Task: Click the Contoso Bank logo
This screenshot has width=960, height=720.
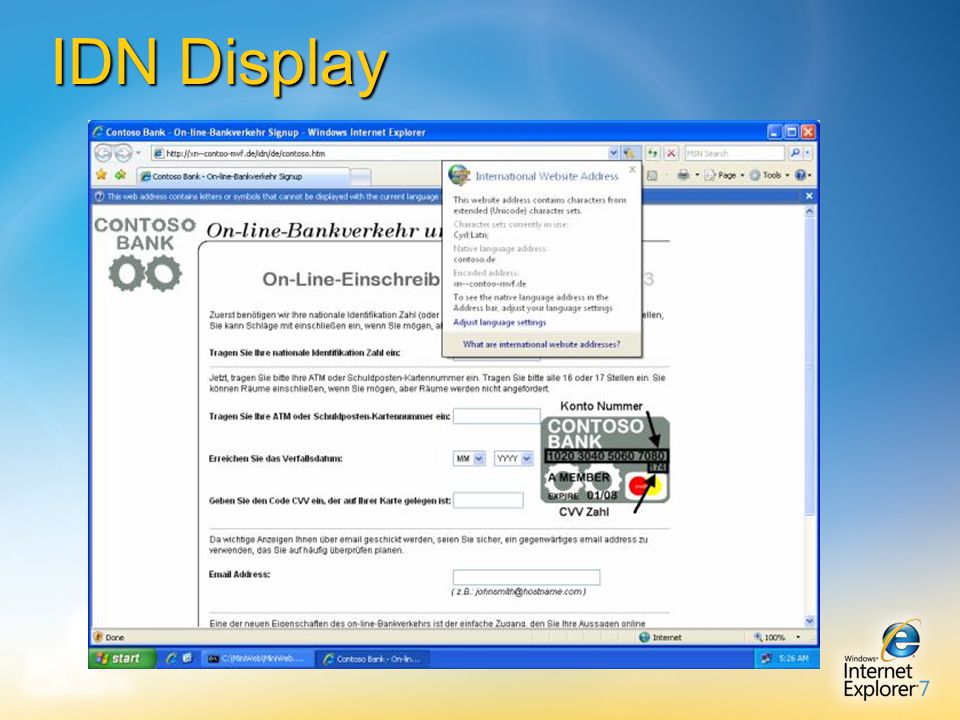Action: tap(145, 253)
